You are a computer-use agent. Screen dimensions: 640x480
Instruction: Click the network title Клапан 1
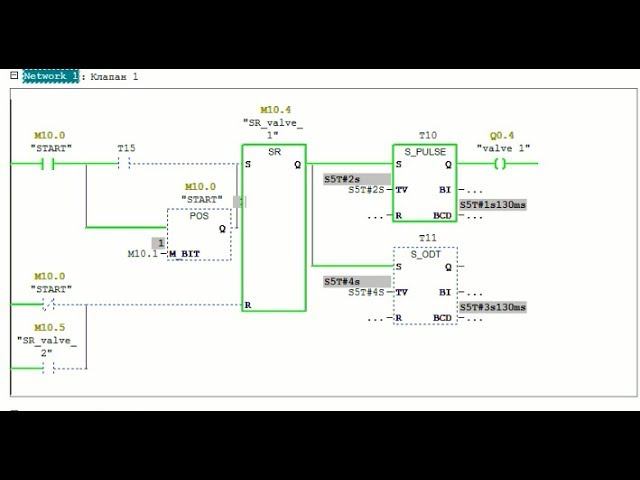point(114,77)
